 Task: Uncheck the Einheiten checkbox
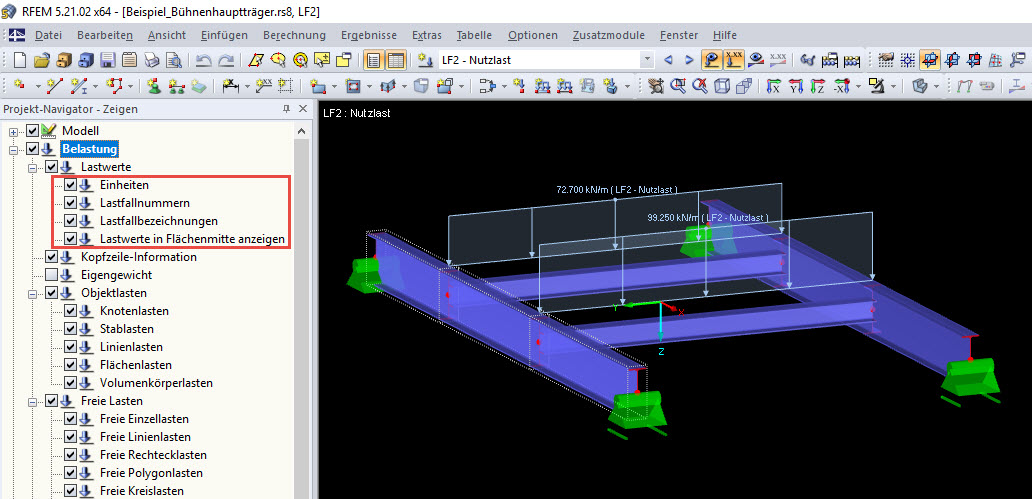point(71,185)
